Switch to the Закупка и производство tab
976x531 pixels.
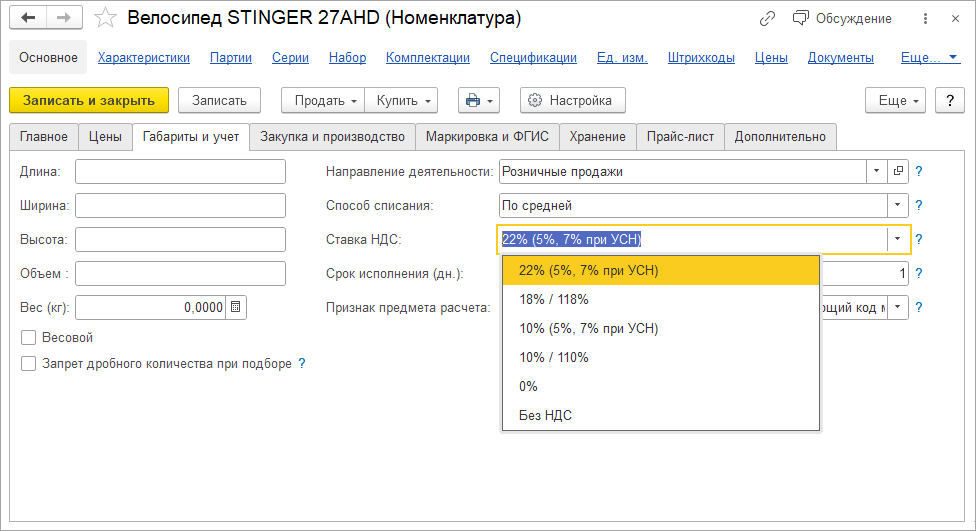332,136
